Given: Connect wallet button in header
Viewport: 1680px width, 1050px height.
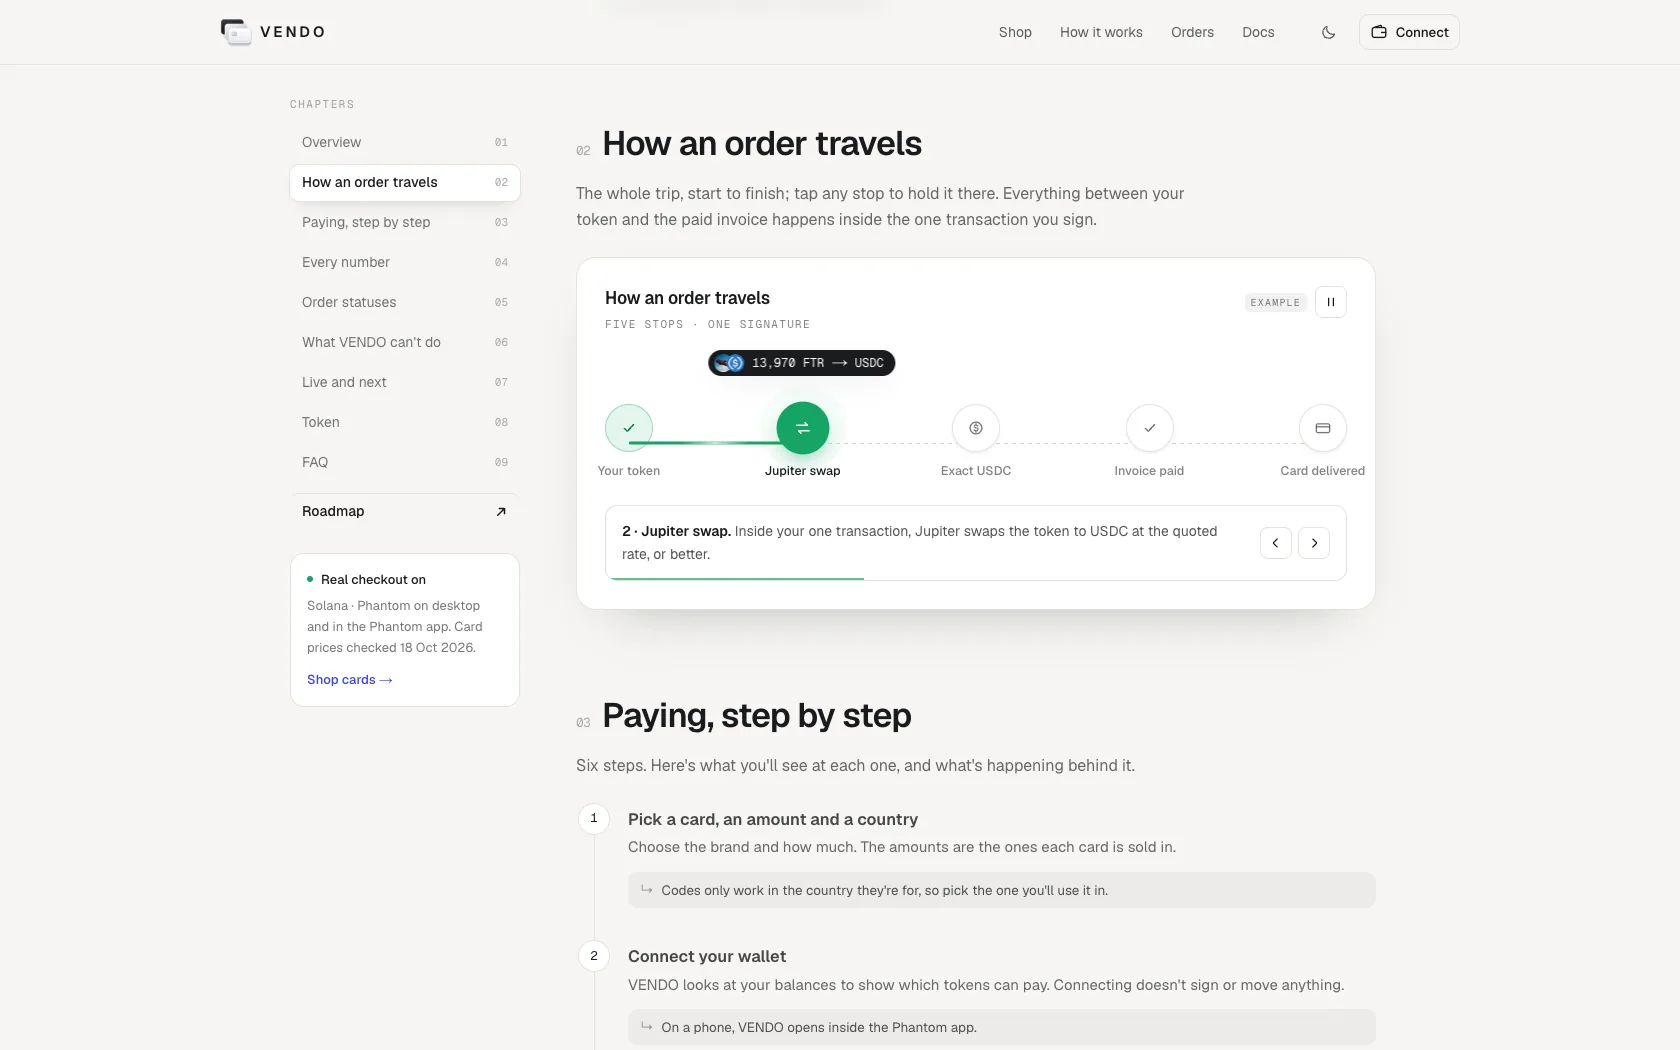Looking at the screenshot, I should tap(1409, 32).
